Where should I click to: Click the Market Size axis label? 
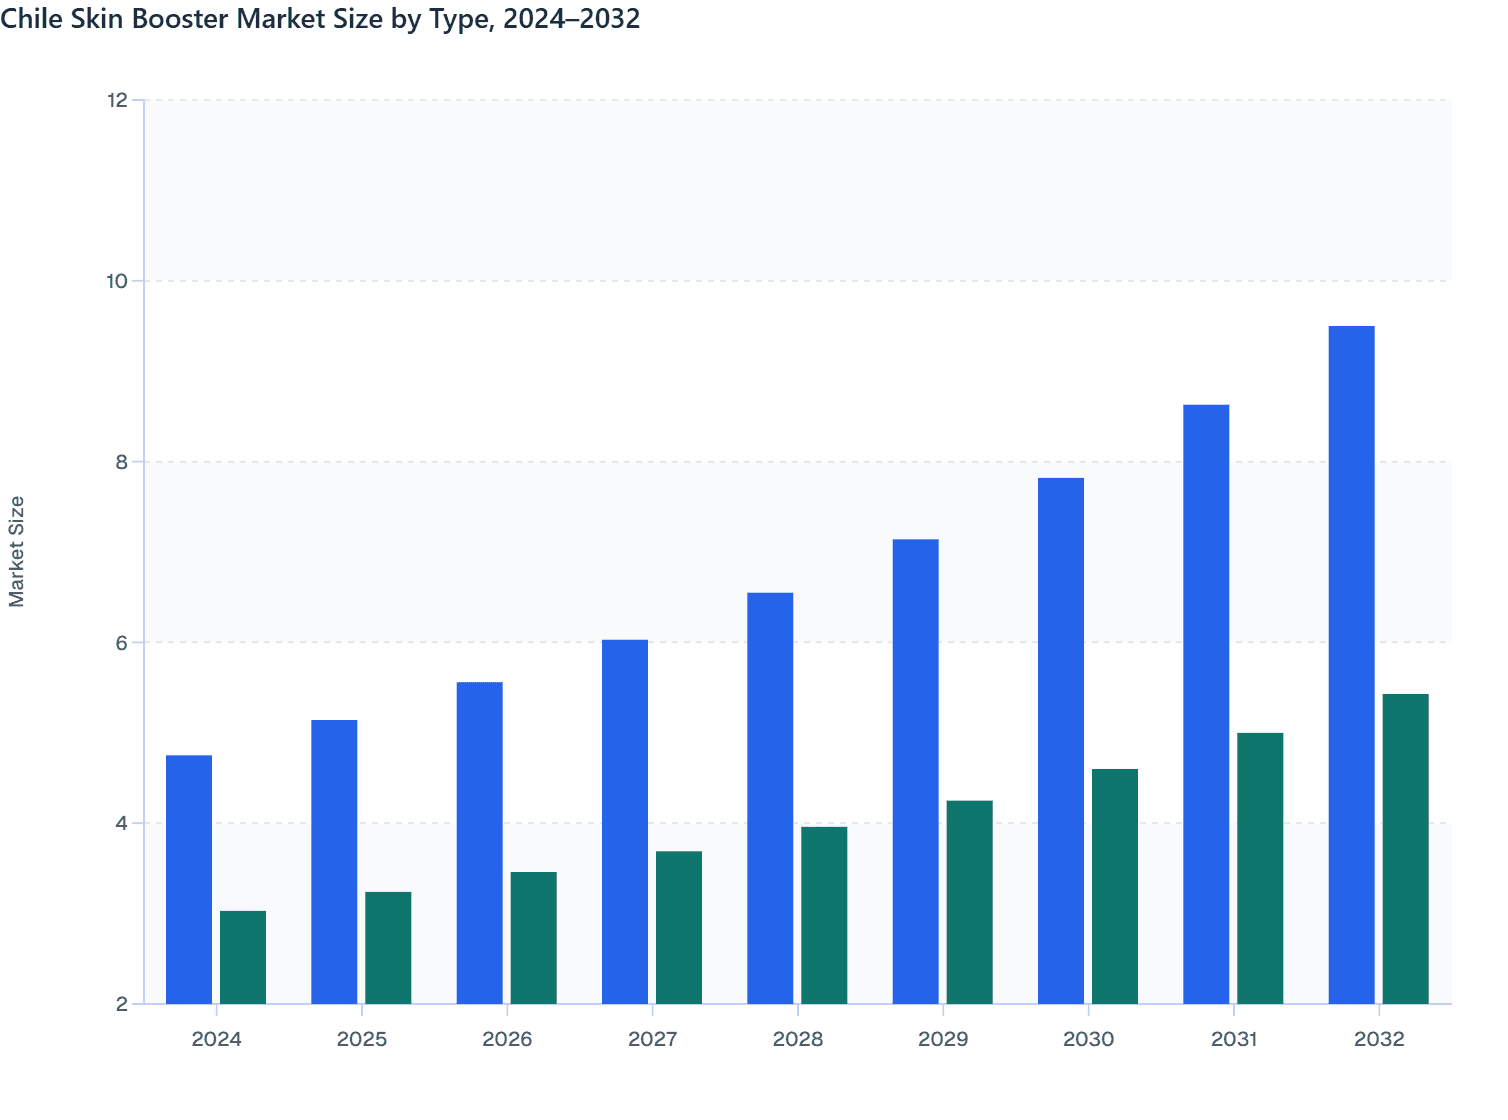coord(18,550)
